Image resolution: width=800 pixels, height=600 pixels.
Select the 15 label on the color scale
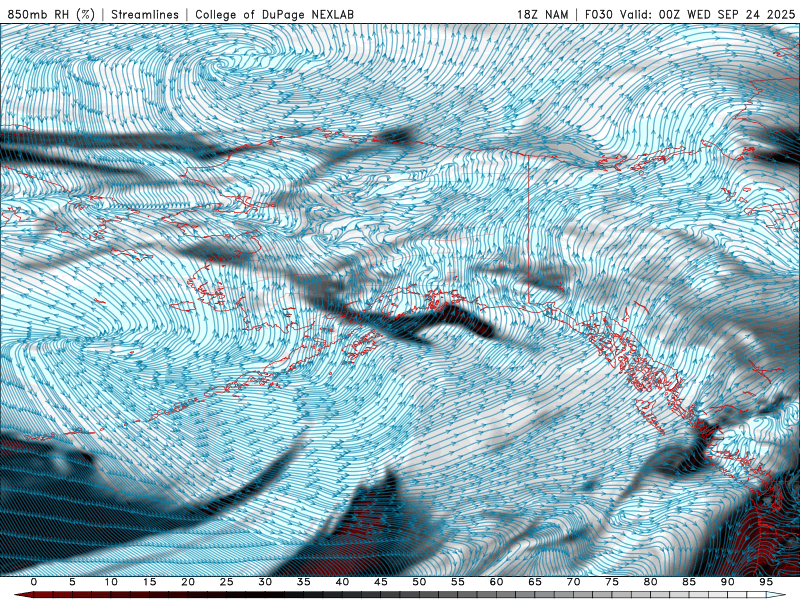pos(149,582)
